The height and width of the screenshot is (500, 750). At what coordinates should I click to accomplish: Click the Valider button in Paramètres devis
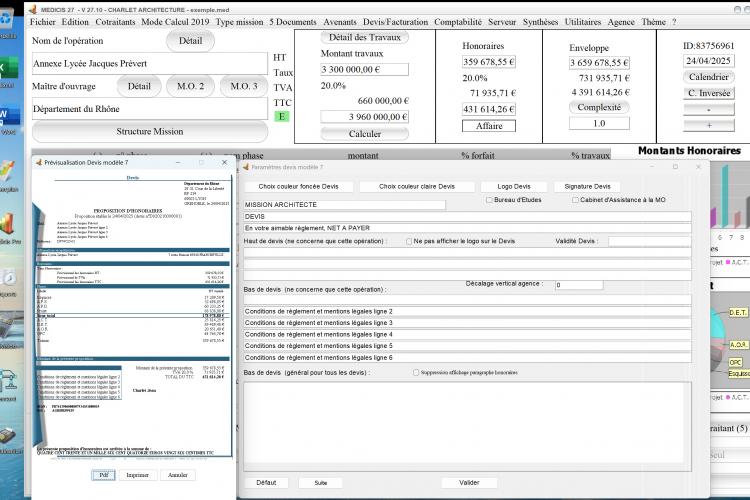[x=469, y=483]
